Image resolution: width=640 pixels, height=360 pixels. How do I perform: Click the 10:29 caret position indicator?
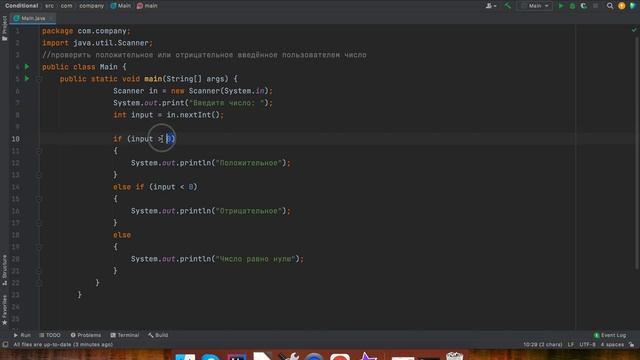[542, 344]
